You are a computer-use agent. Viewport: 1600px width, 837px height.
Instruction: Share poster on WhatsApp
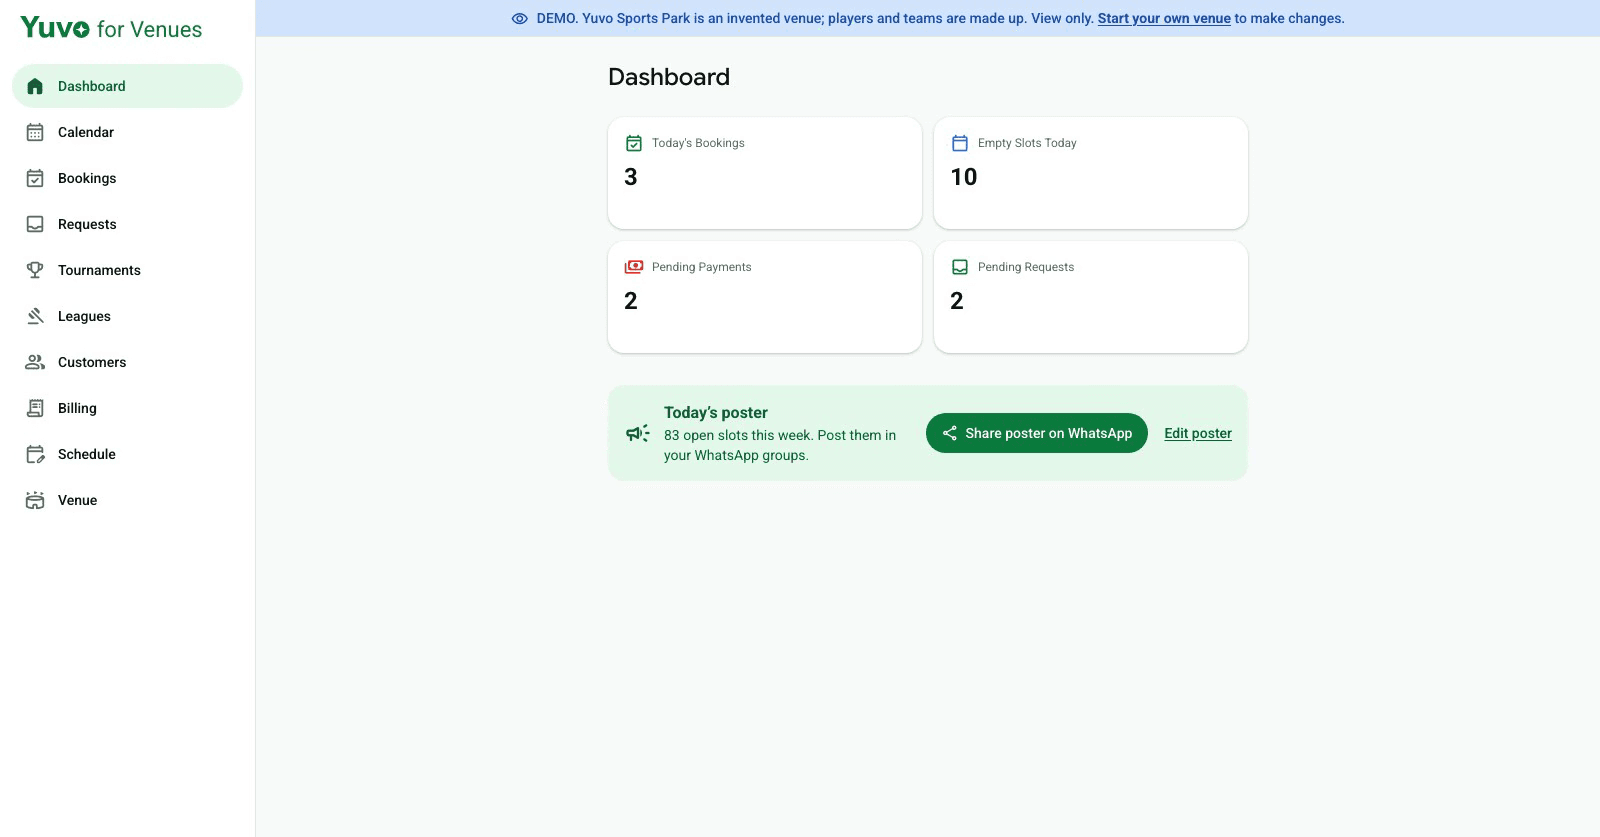click(x=1037, y=433)
